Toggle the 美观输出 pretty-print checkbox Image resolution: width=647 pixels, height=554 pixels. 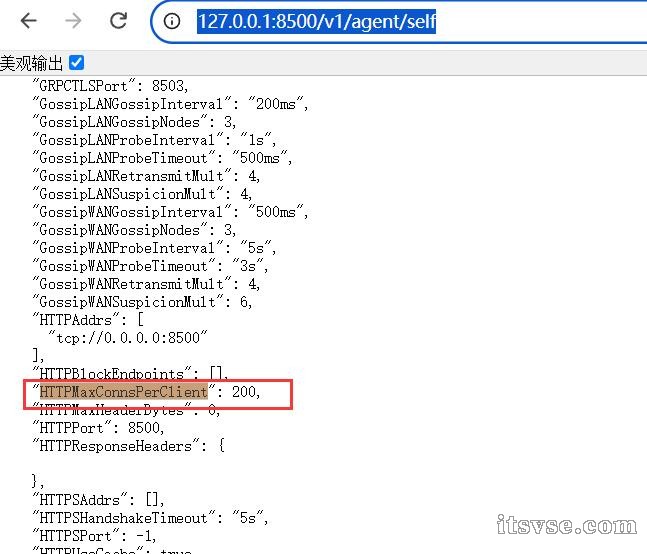(77, 63)
